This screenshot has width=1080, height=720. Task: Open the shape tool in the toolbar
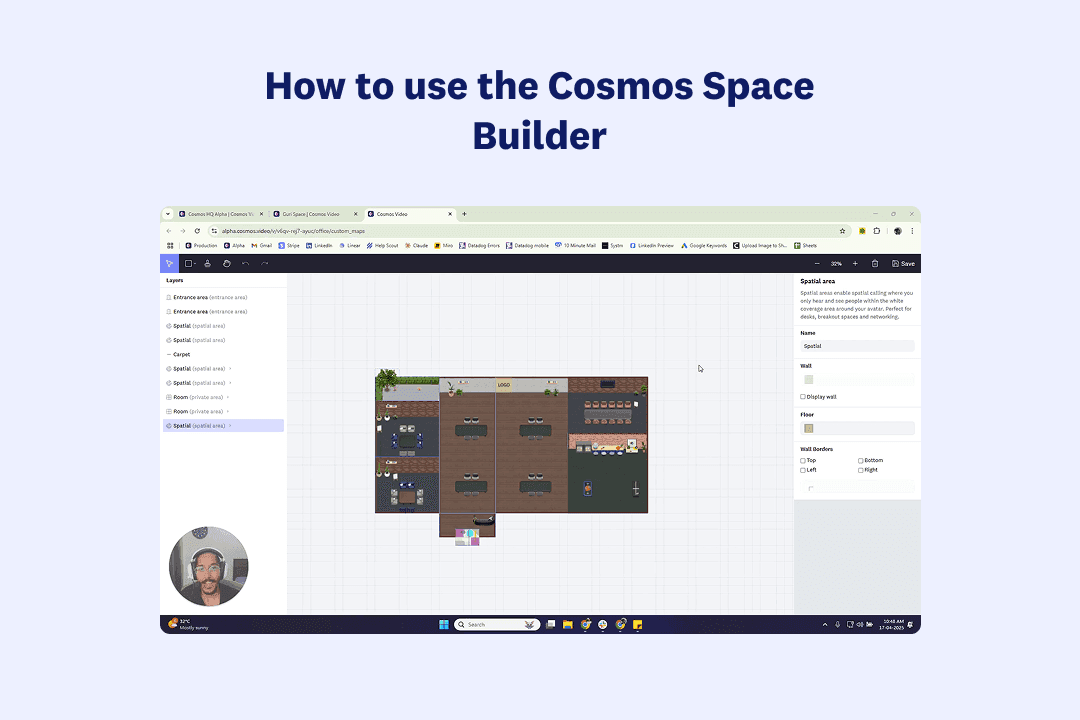coord(188,263)
